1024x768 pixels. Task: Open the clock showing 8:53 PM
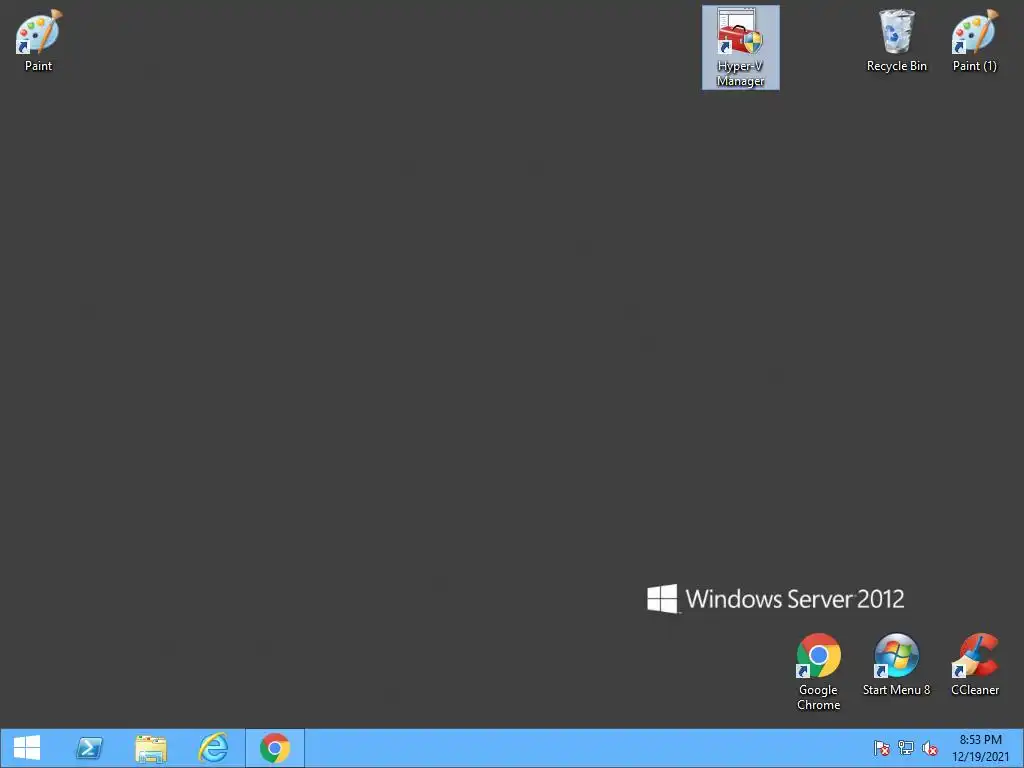[x=980, y=748]
